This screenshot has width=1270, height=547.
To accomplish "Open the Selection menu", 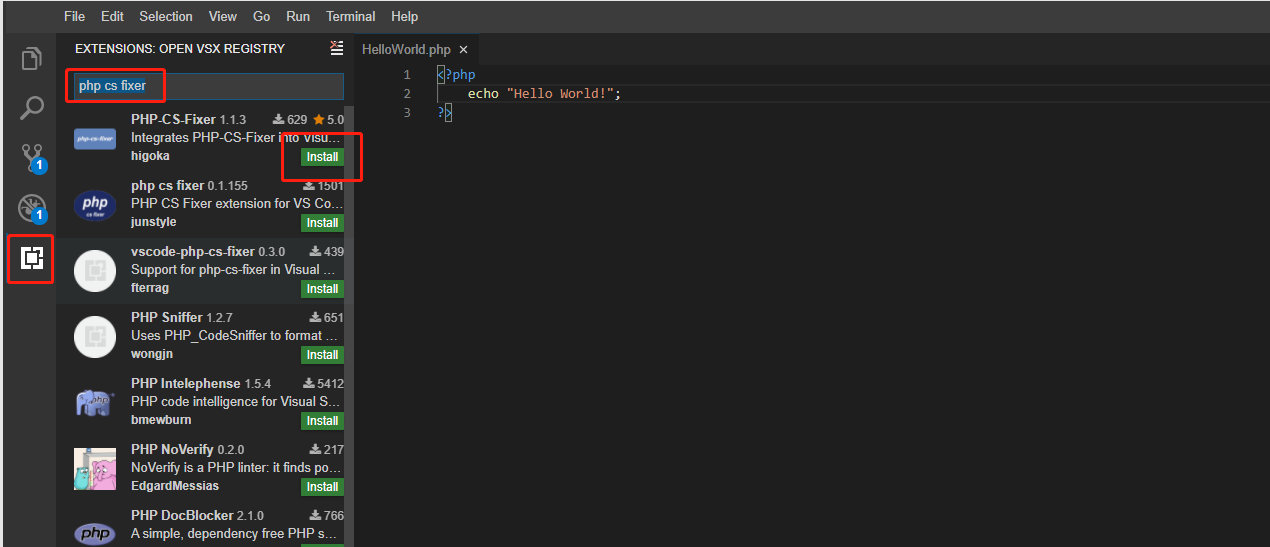I will 166,16.
